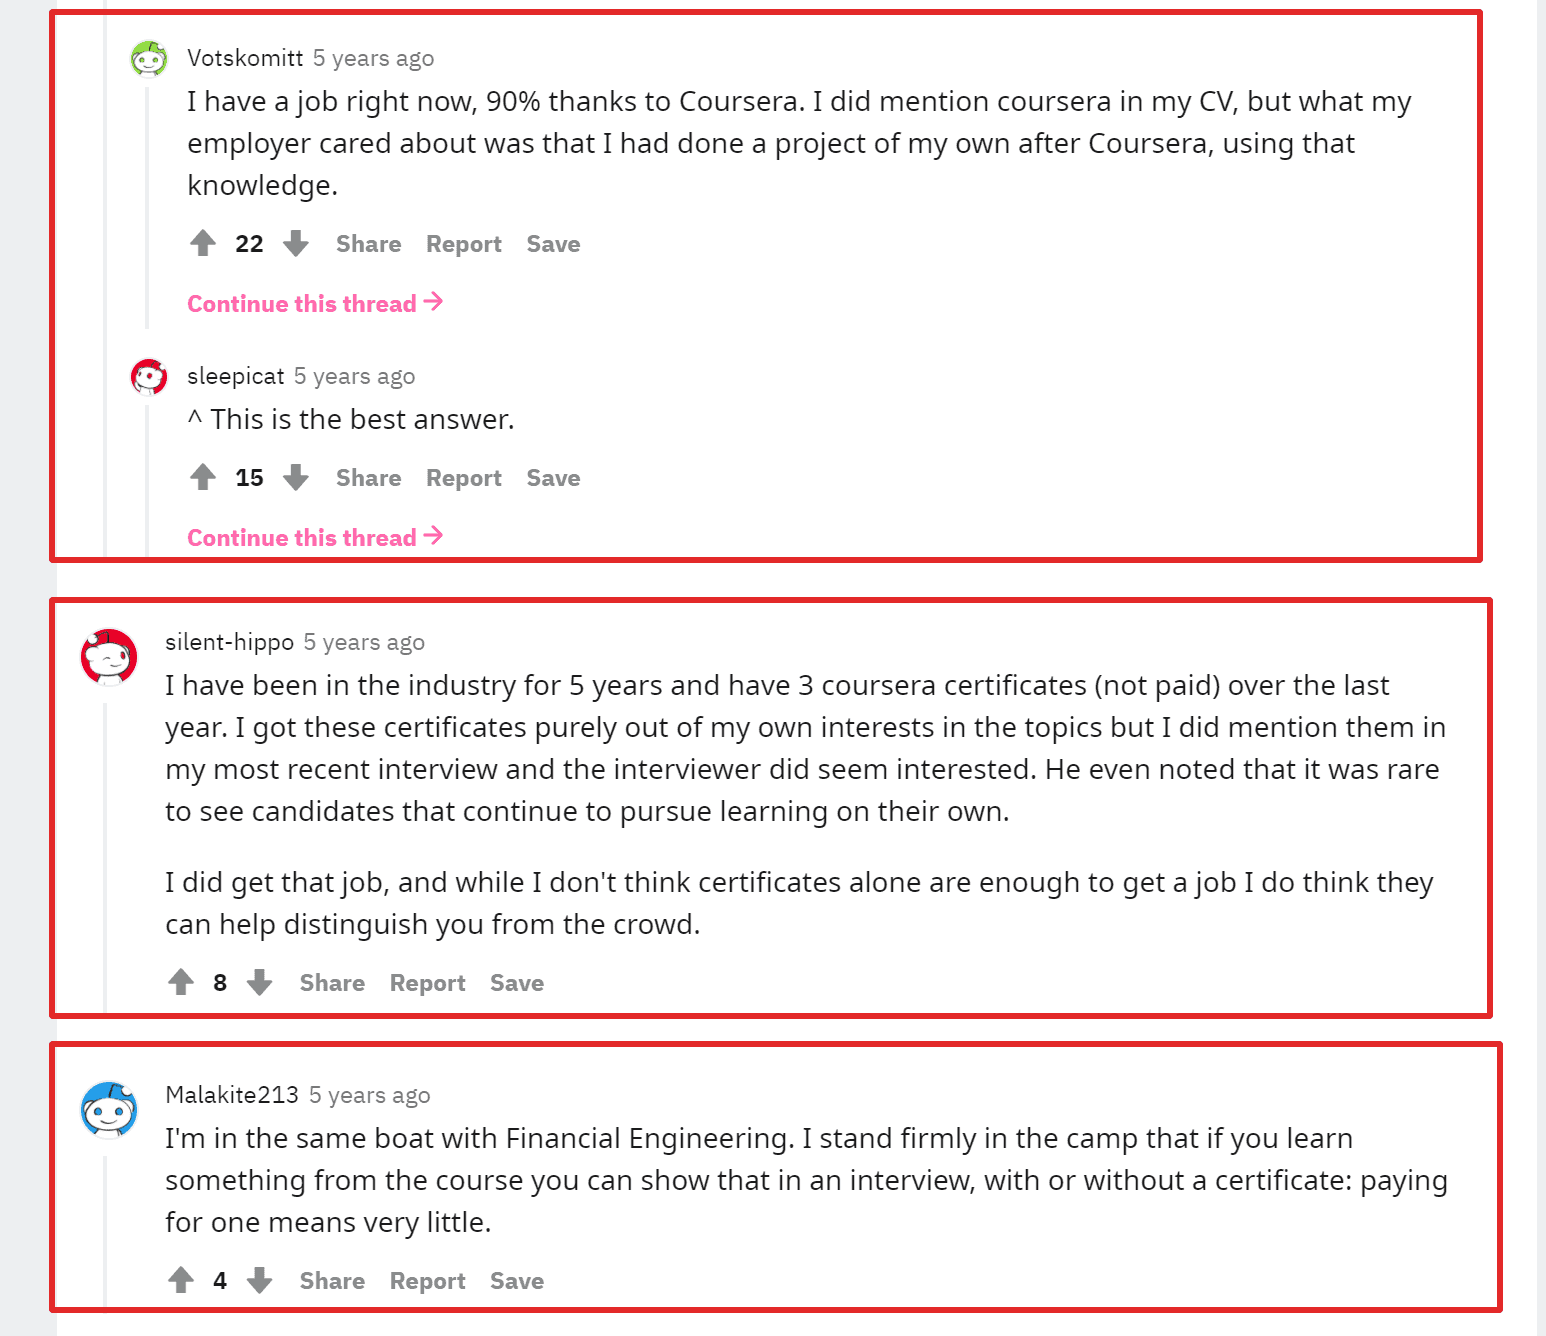This screenshot has width=1546, height=1336.
Task: Downvote Malakite213's comment
Action: click(260, 1280)
